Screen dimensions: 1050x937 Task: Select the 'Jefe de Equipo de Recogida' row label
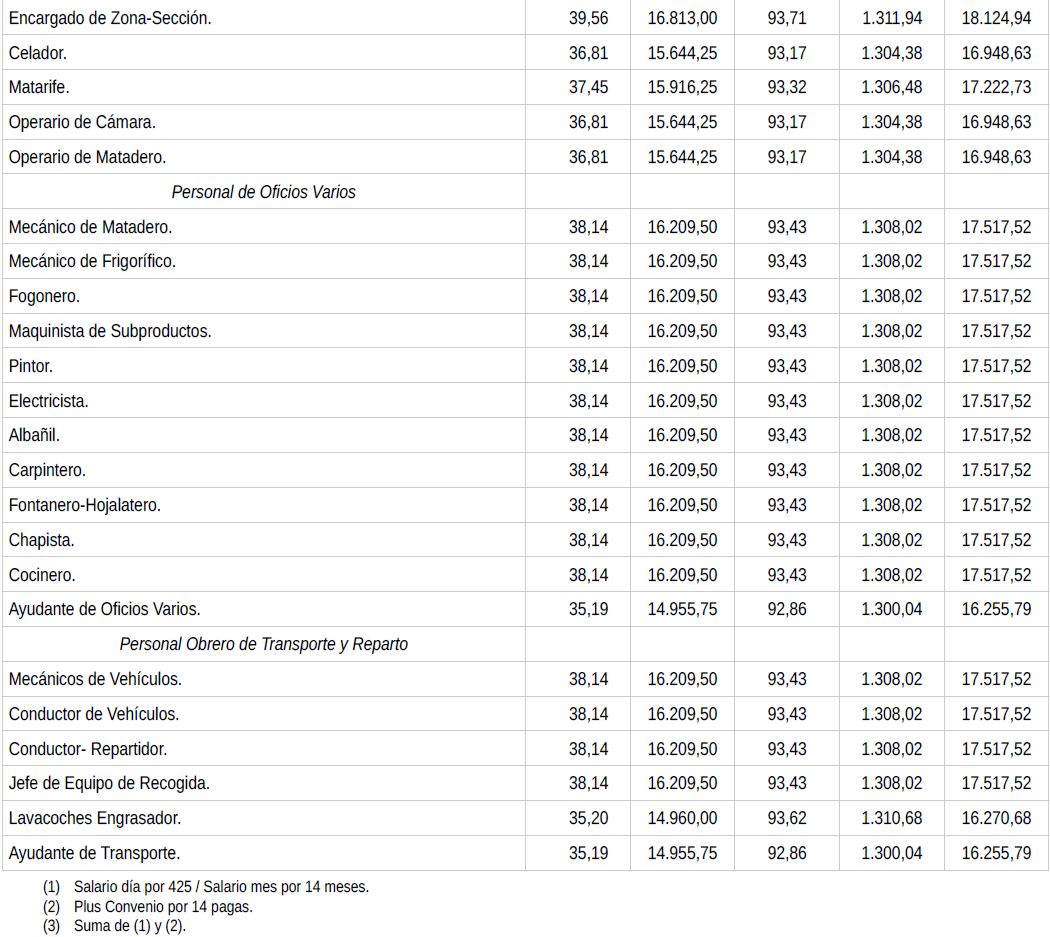(109, 783)
